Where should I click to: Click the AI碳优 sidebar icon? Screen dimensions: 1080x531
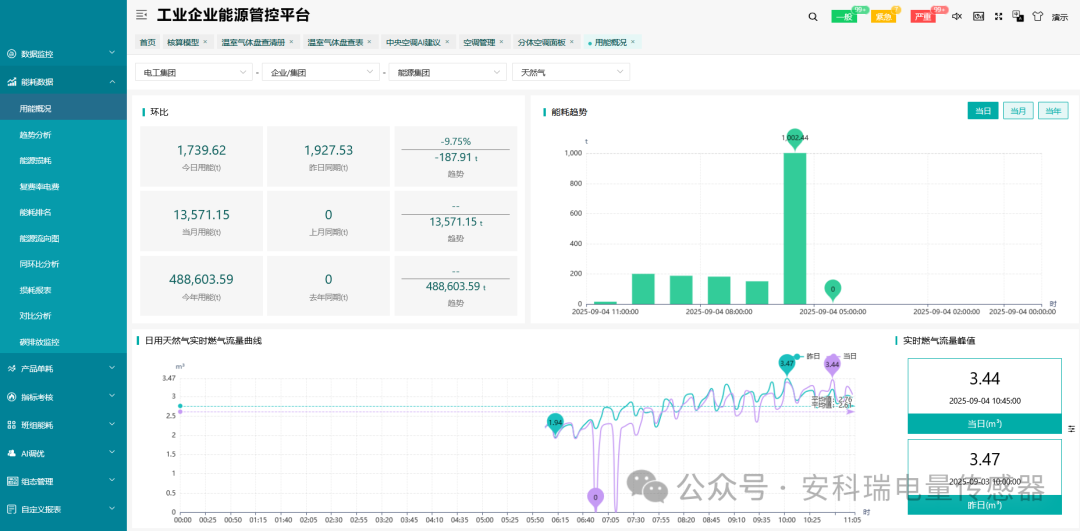coord(11,453)
